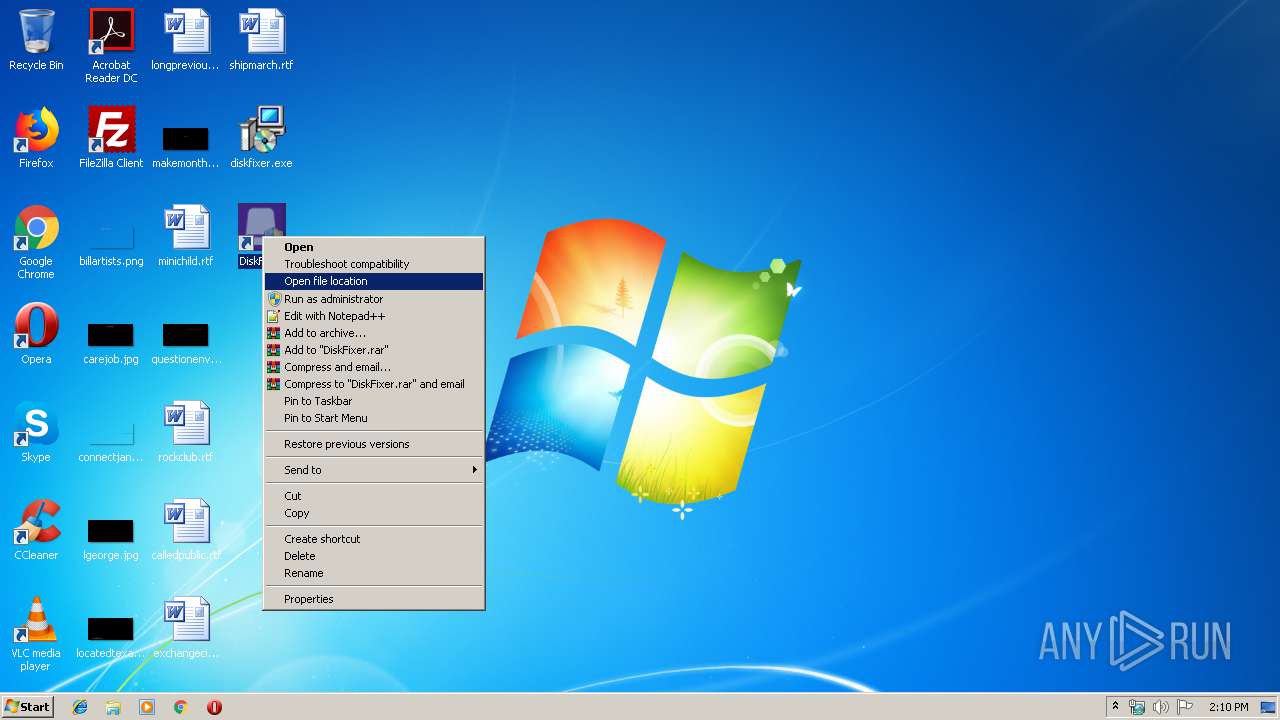
Task: Select the calledpublic.rtf document icon
Action: (x=186, y=530)
